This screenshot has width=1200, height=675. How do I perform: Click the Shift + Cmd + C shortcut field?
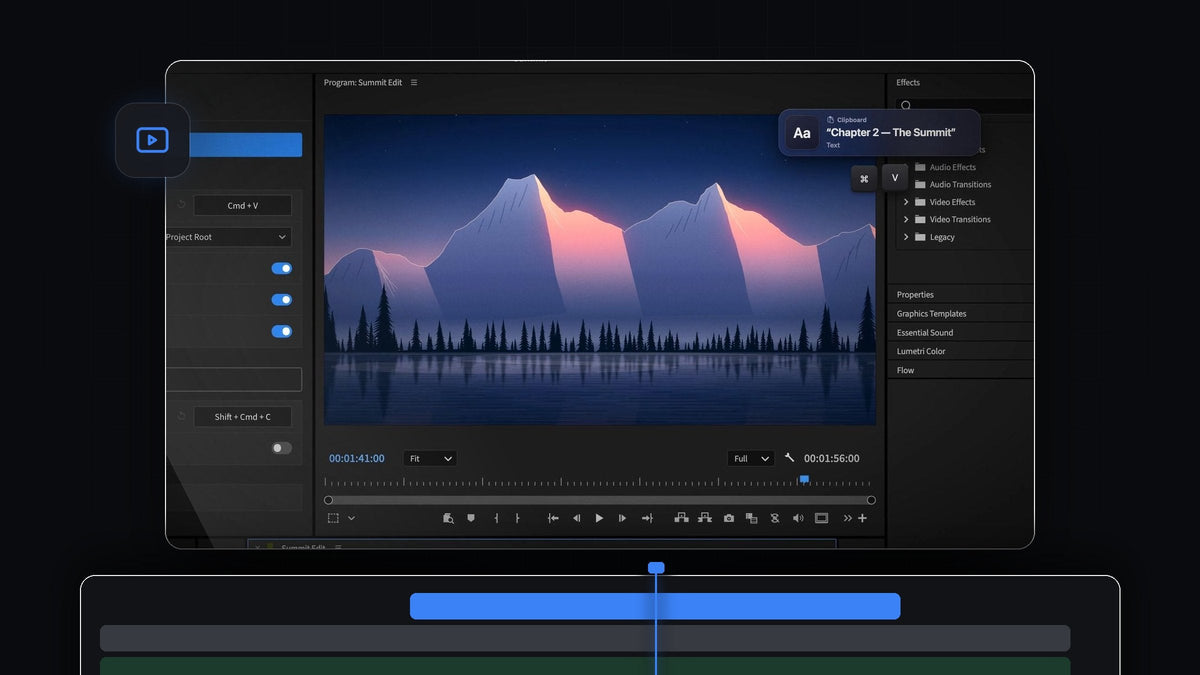point(243,416)
